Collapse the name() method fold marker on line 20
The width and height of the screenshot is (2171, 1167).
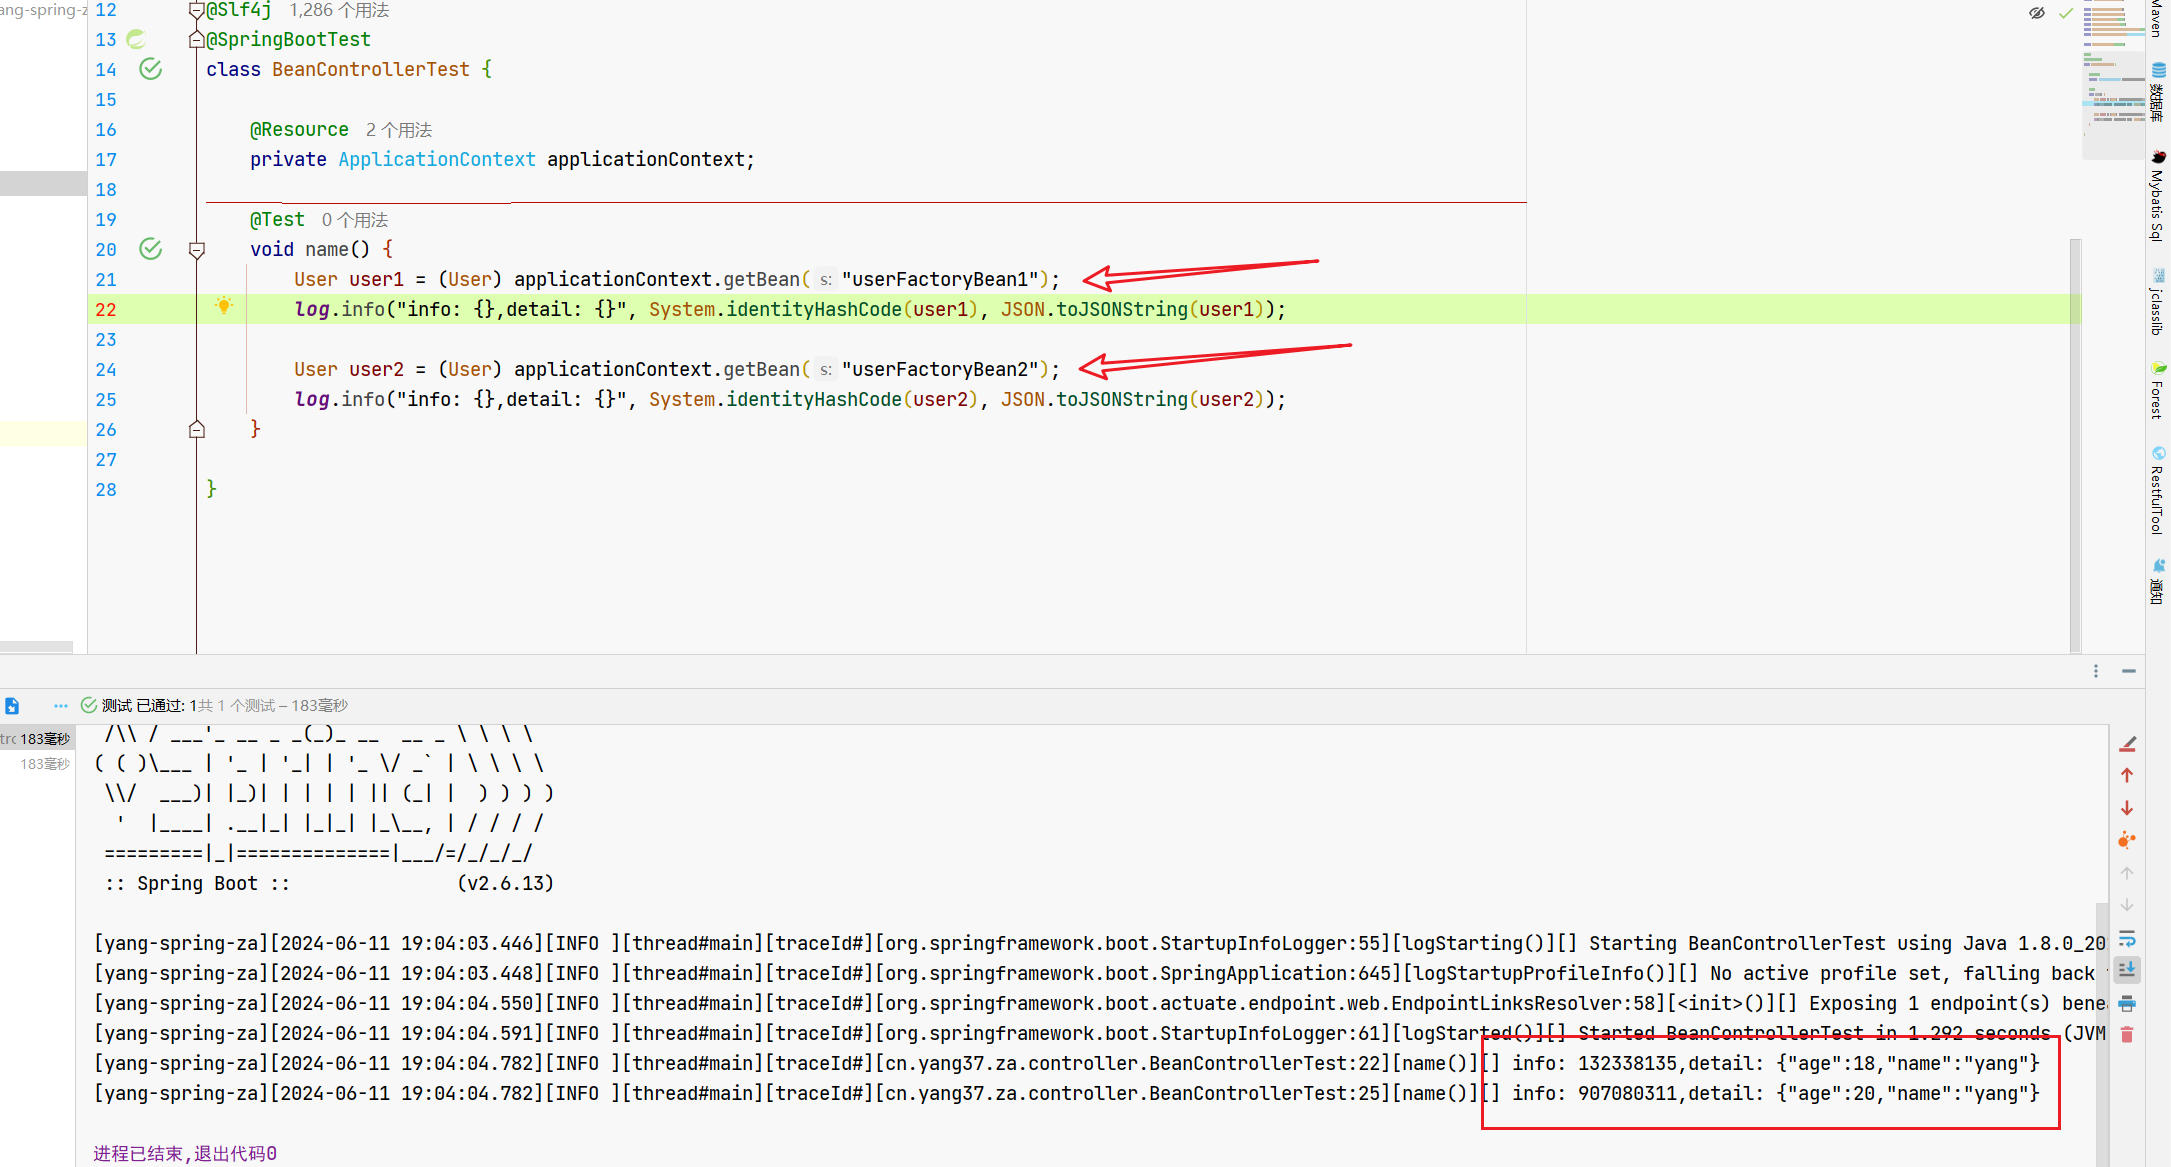click(197, 250)
